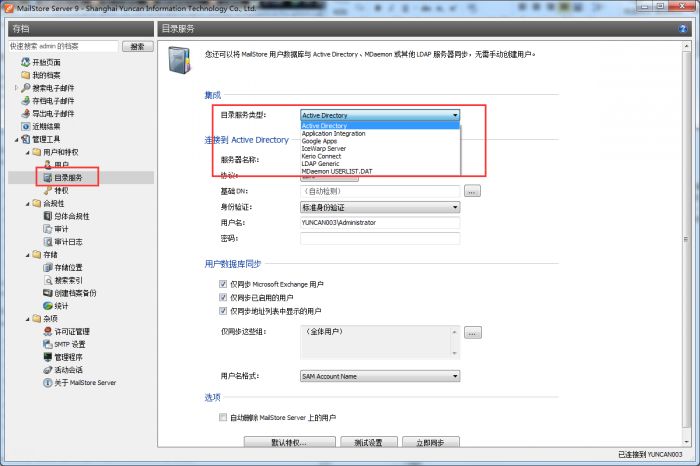The width and height of the screenshot is (700, 466).
Task: Open the 审计 icon in the tree
Action: tap(48, 229)
